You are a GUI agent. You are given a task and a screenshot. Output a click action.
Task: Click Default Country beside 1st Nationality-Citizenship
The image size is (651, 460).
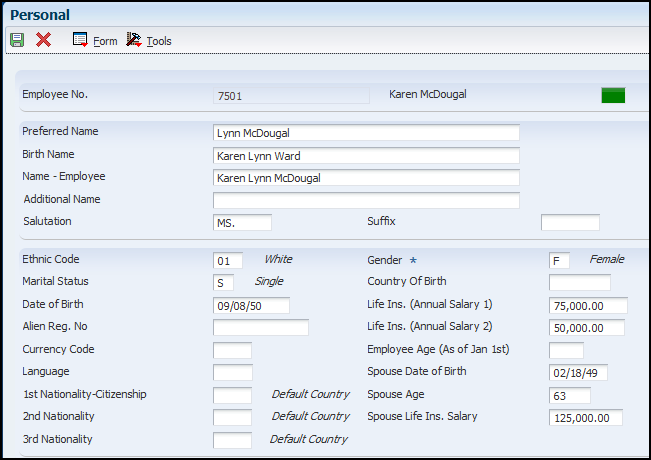311,394
